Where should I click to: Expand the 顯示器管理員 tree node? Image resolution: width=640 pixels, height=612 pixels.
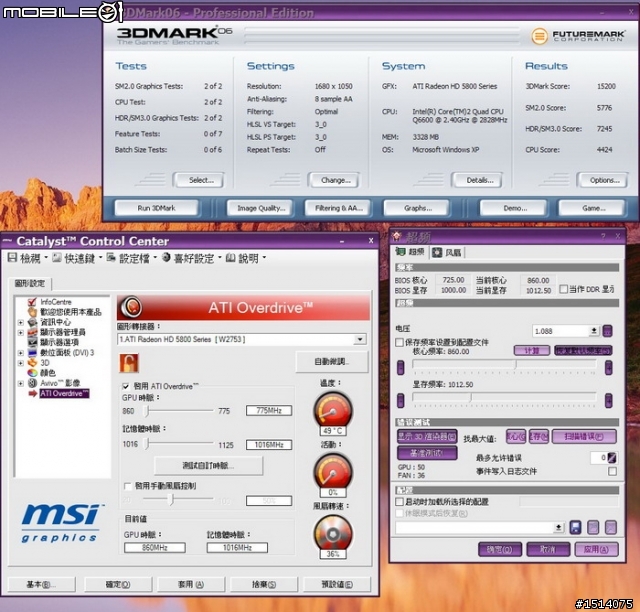click(x=20, y=332)
